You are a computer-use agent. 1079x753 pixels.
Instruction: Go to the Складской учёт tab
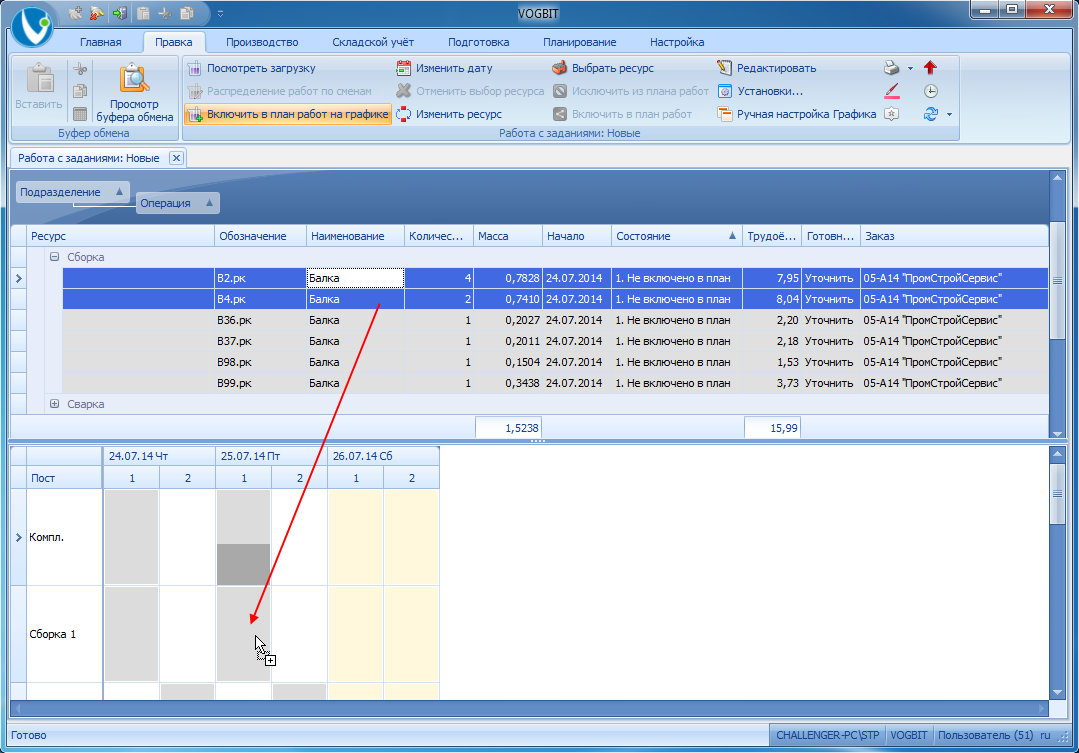click(373, 42)
